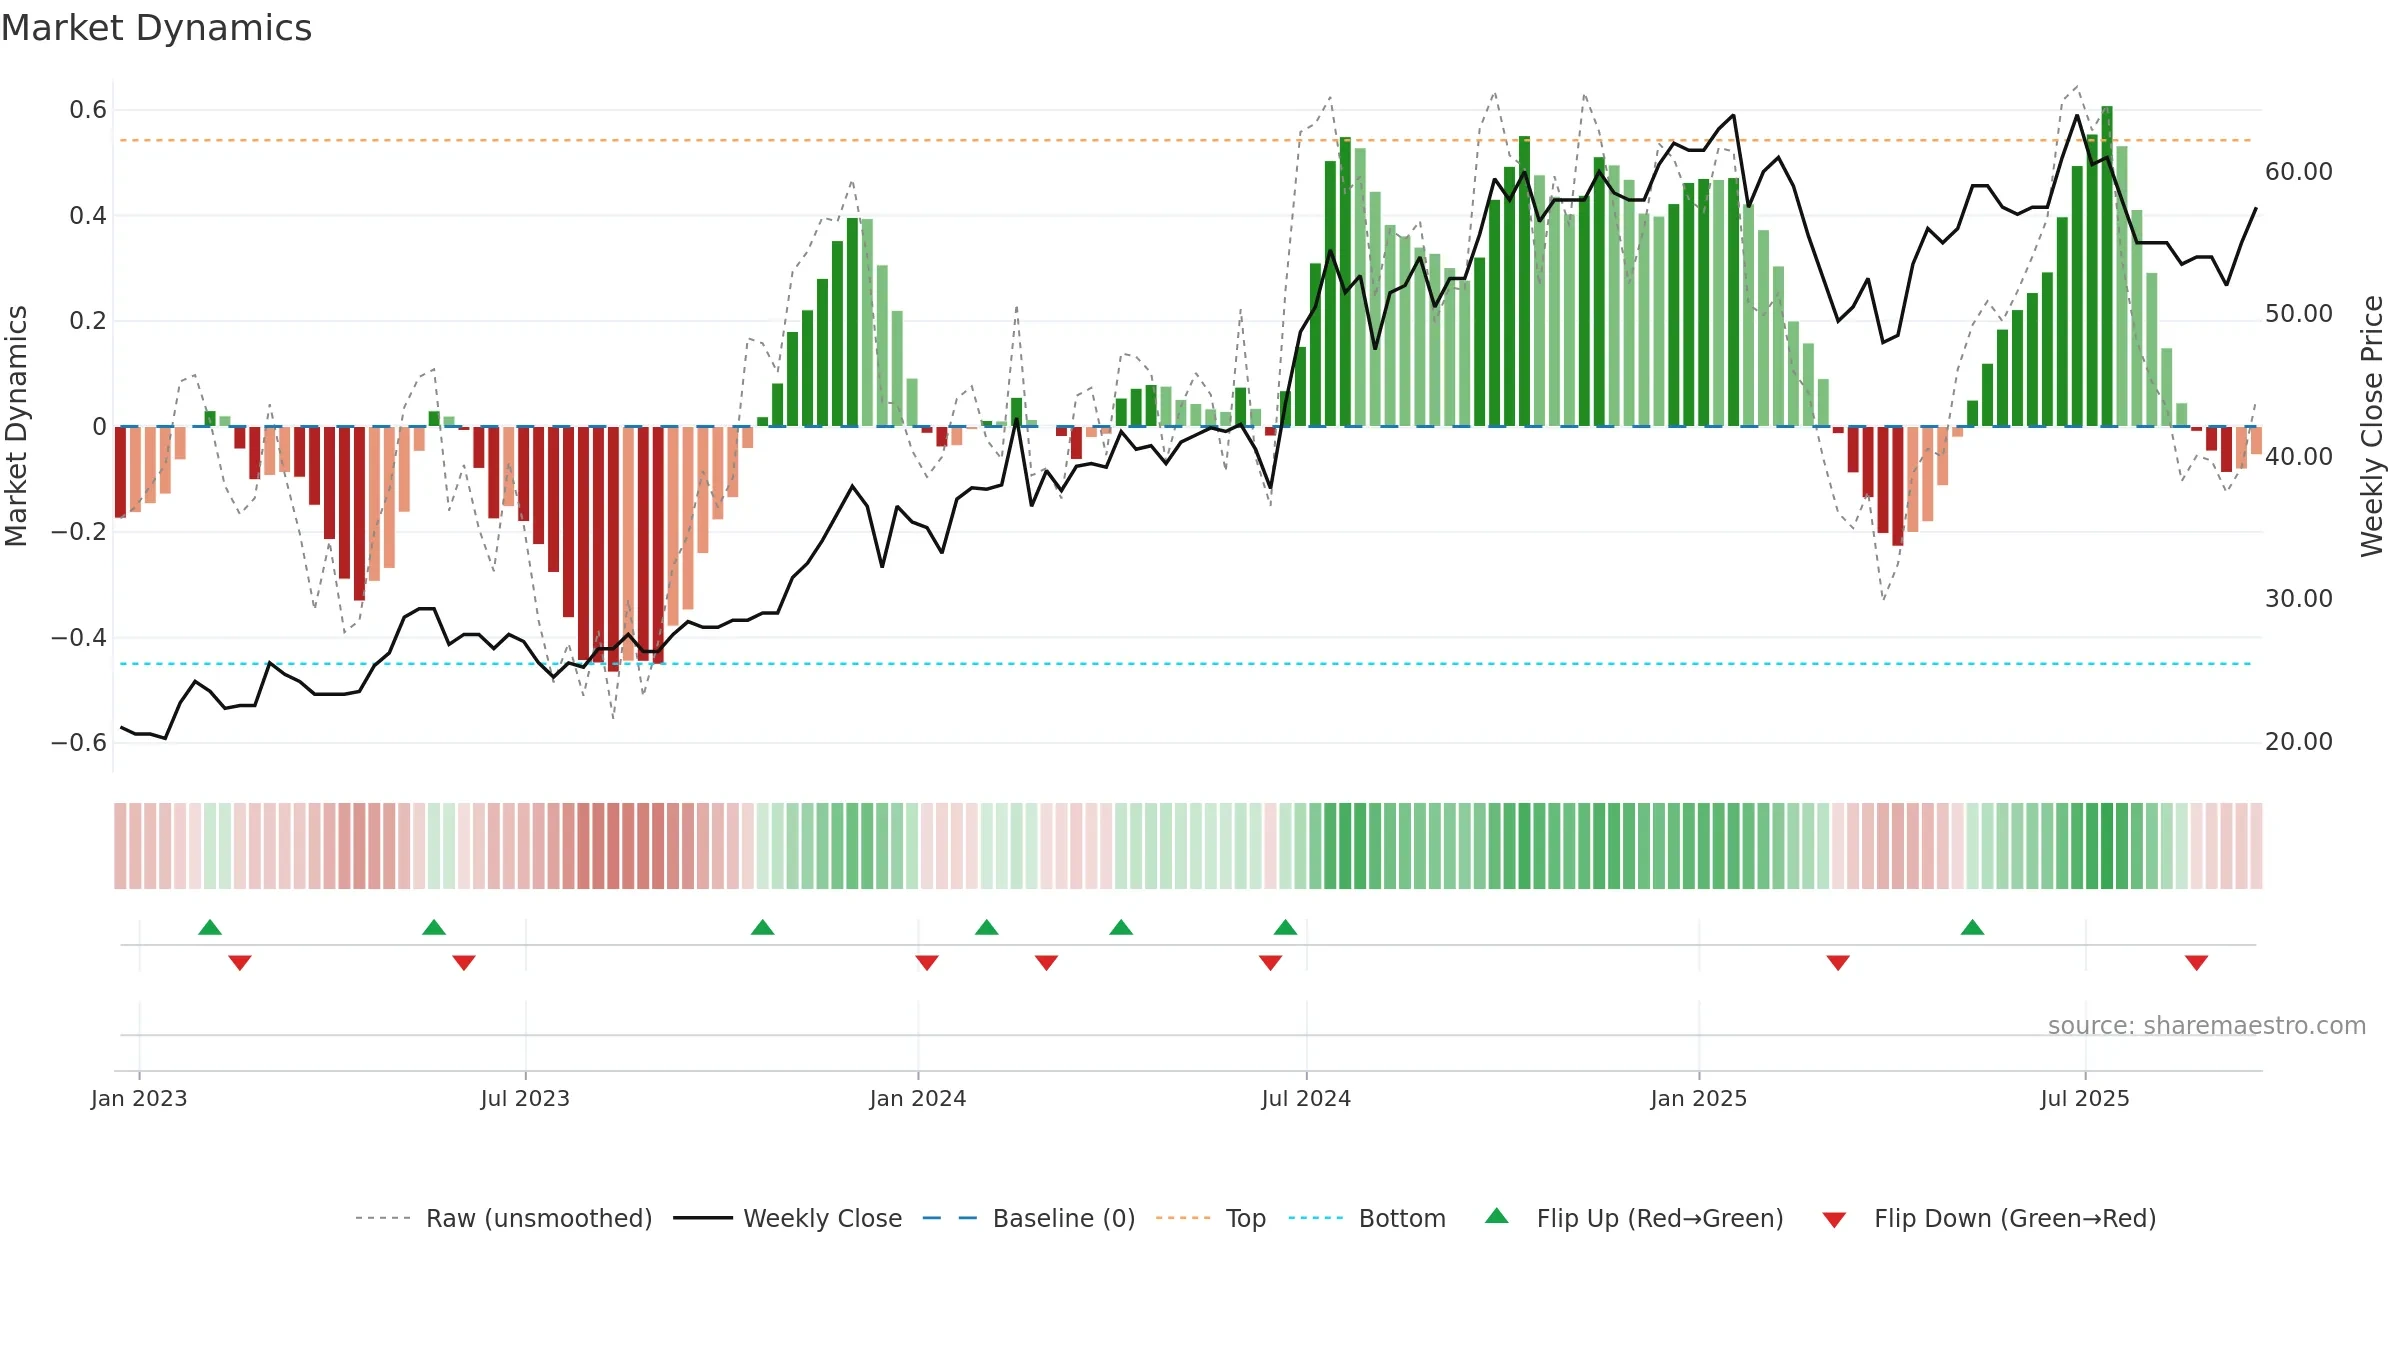Screen dimensions: 2400x1350
Task: Click the Flip Down marker just after Jan 2024
Action: 927,963
